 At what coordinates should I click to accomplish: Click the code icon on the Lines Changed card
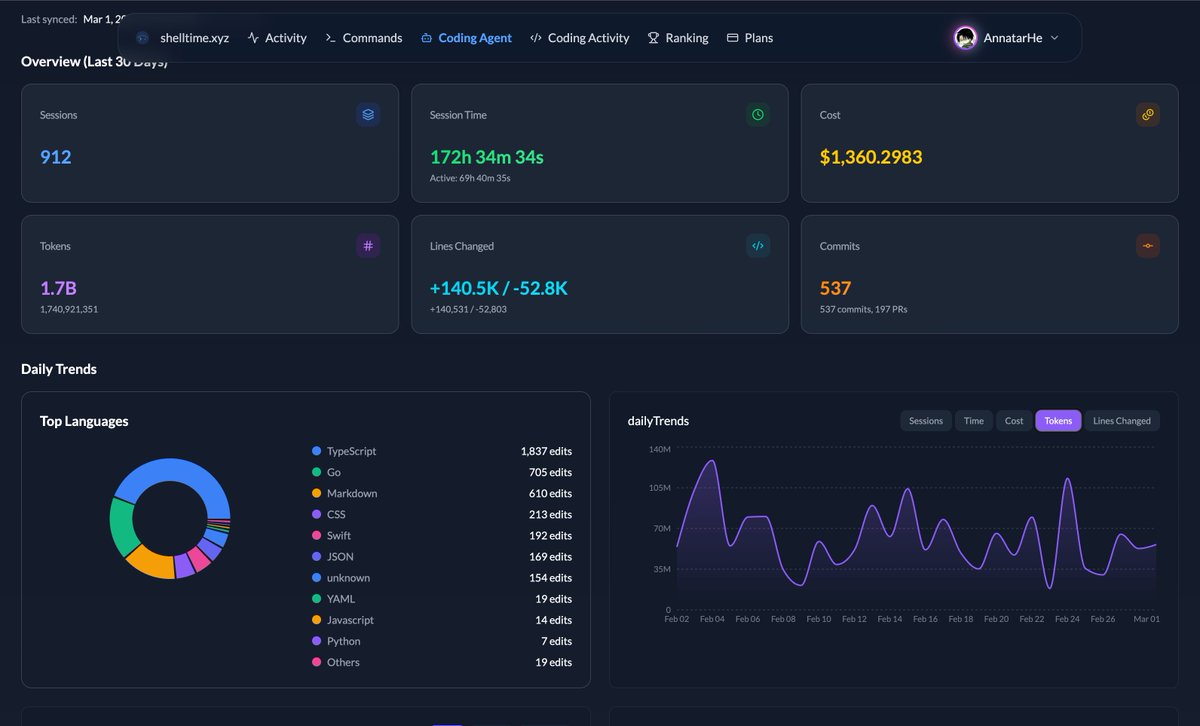coord(757,245)
